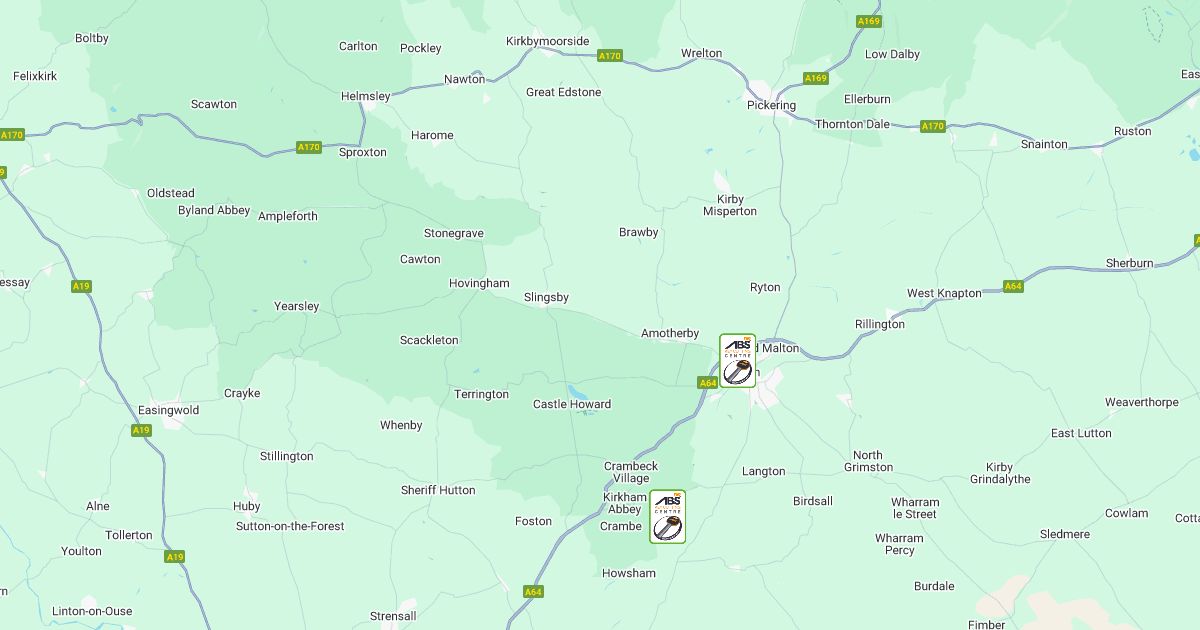The image size is (1200, 630).
Task: Click the A64 road shield near West Knapton
Action: 1013,286
